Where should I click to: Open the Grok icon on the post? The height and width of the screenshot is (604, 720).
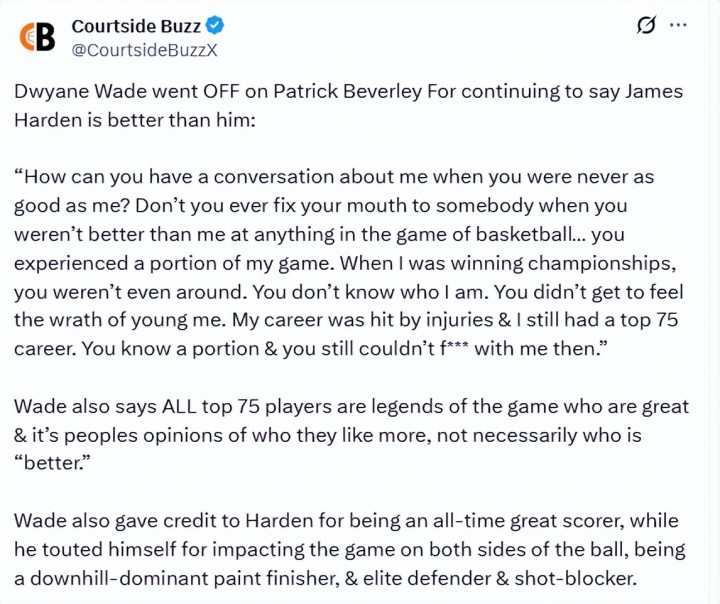point(646,26)
